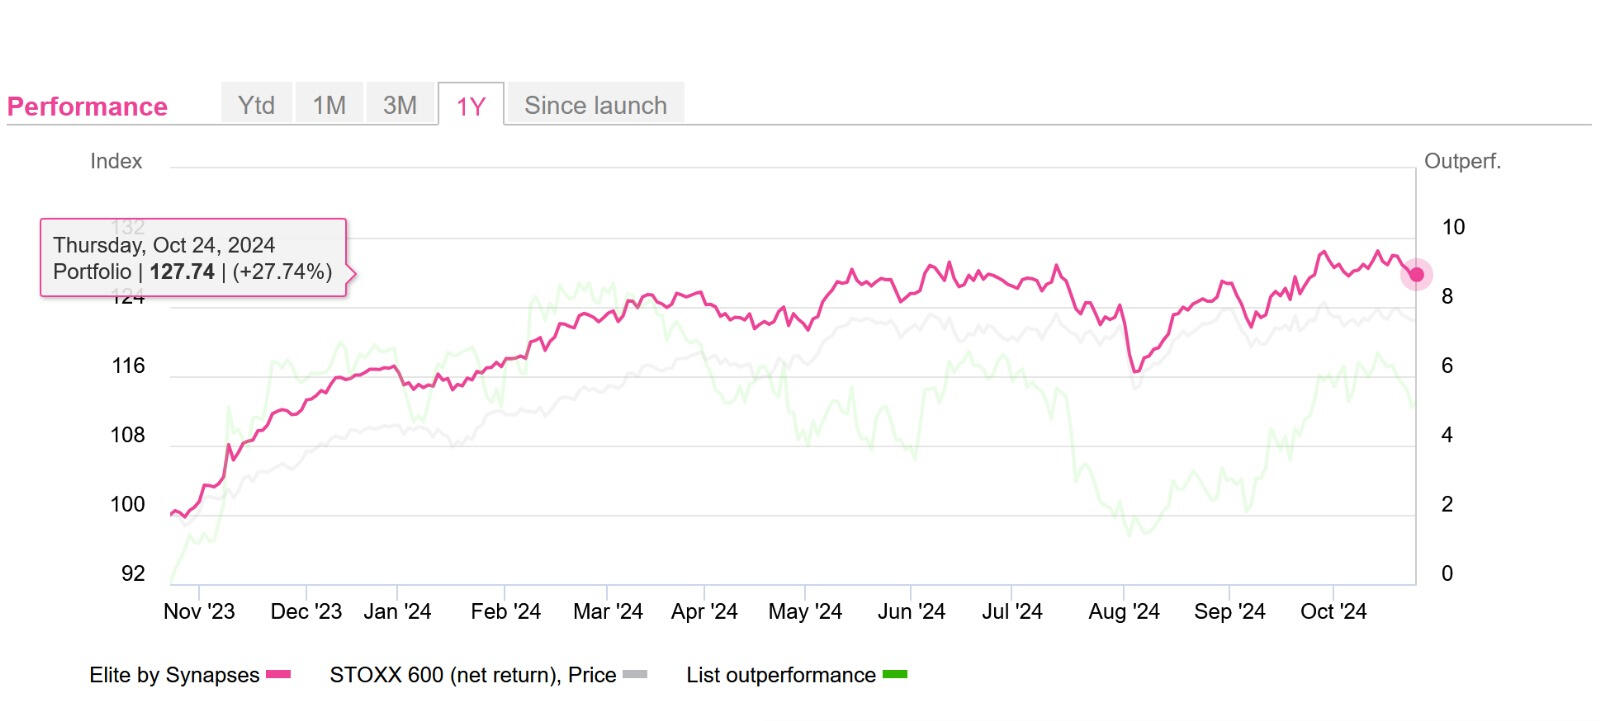Click the pink Elite by Synapses swatch
This screenshot has height=721, width=1600.
pos(278,675)
